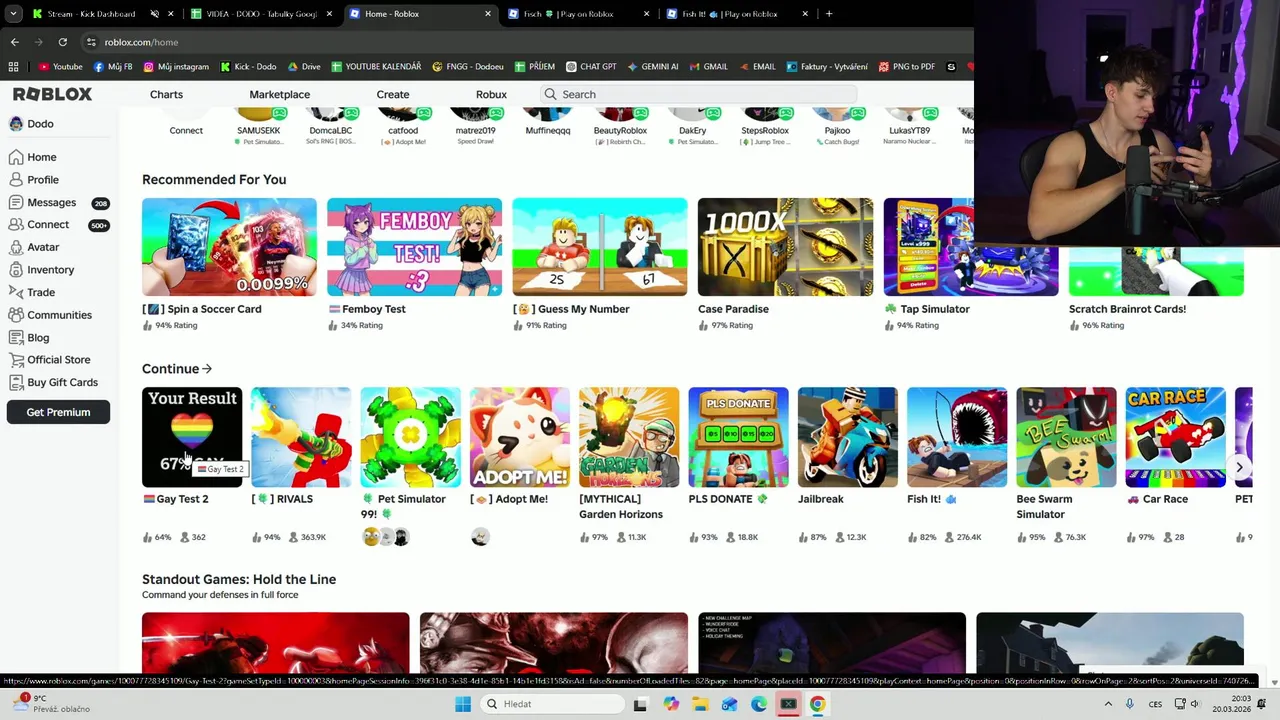This screenshot has height=720, width=1280.
Task: Open the Adopt Me! game tile
Action: pyautogui.click(x=520, y=437)
